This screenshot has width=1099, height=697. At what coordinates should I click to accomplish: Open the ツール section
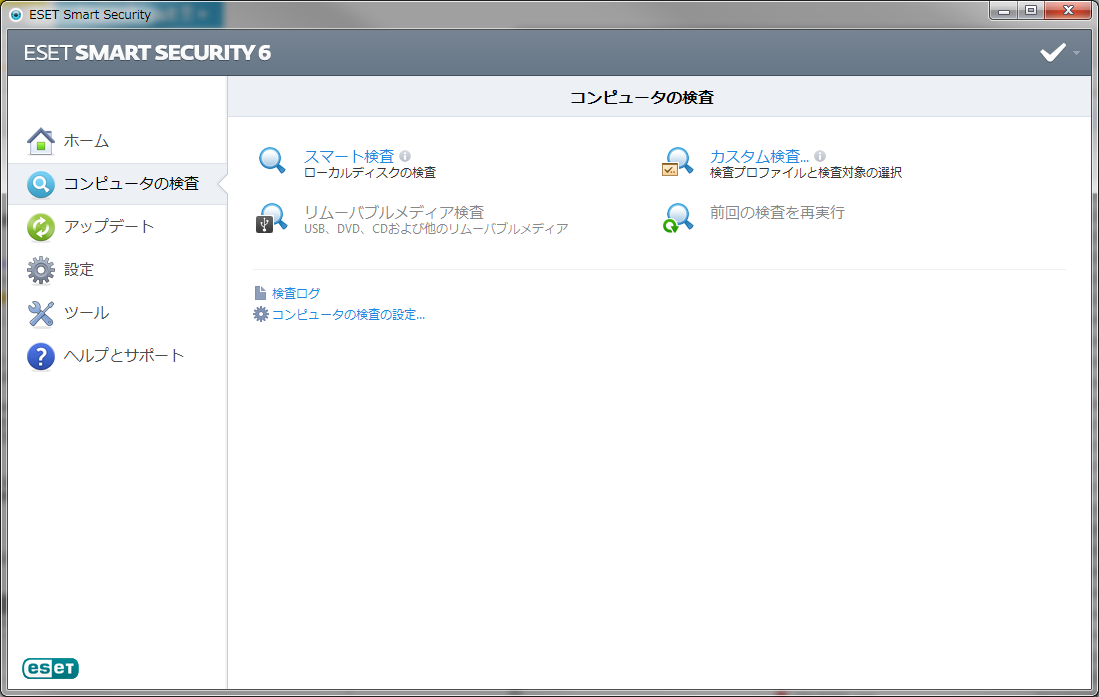point(86,313)
